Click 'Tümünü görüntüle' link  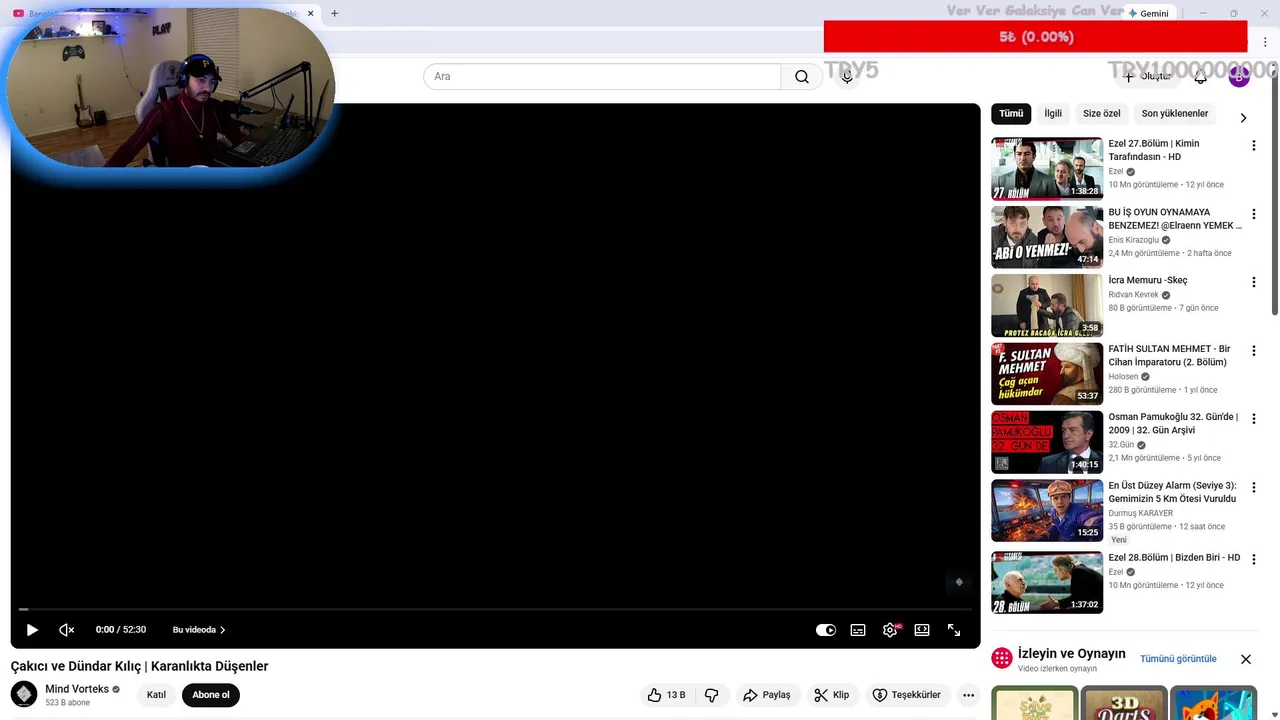pyautogui.click(x=1178, y=659)
